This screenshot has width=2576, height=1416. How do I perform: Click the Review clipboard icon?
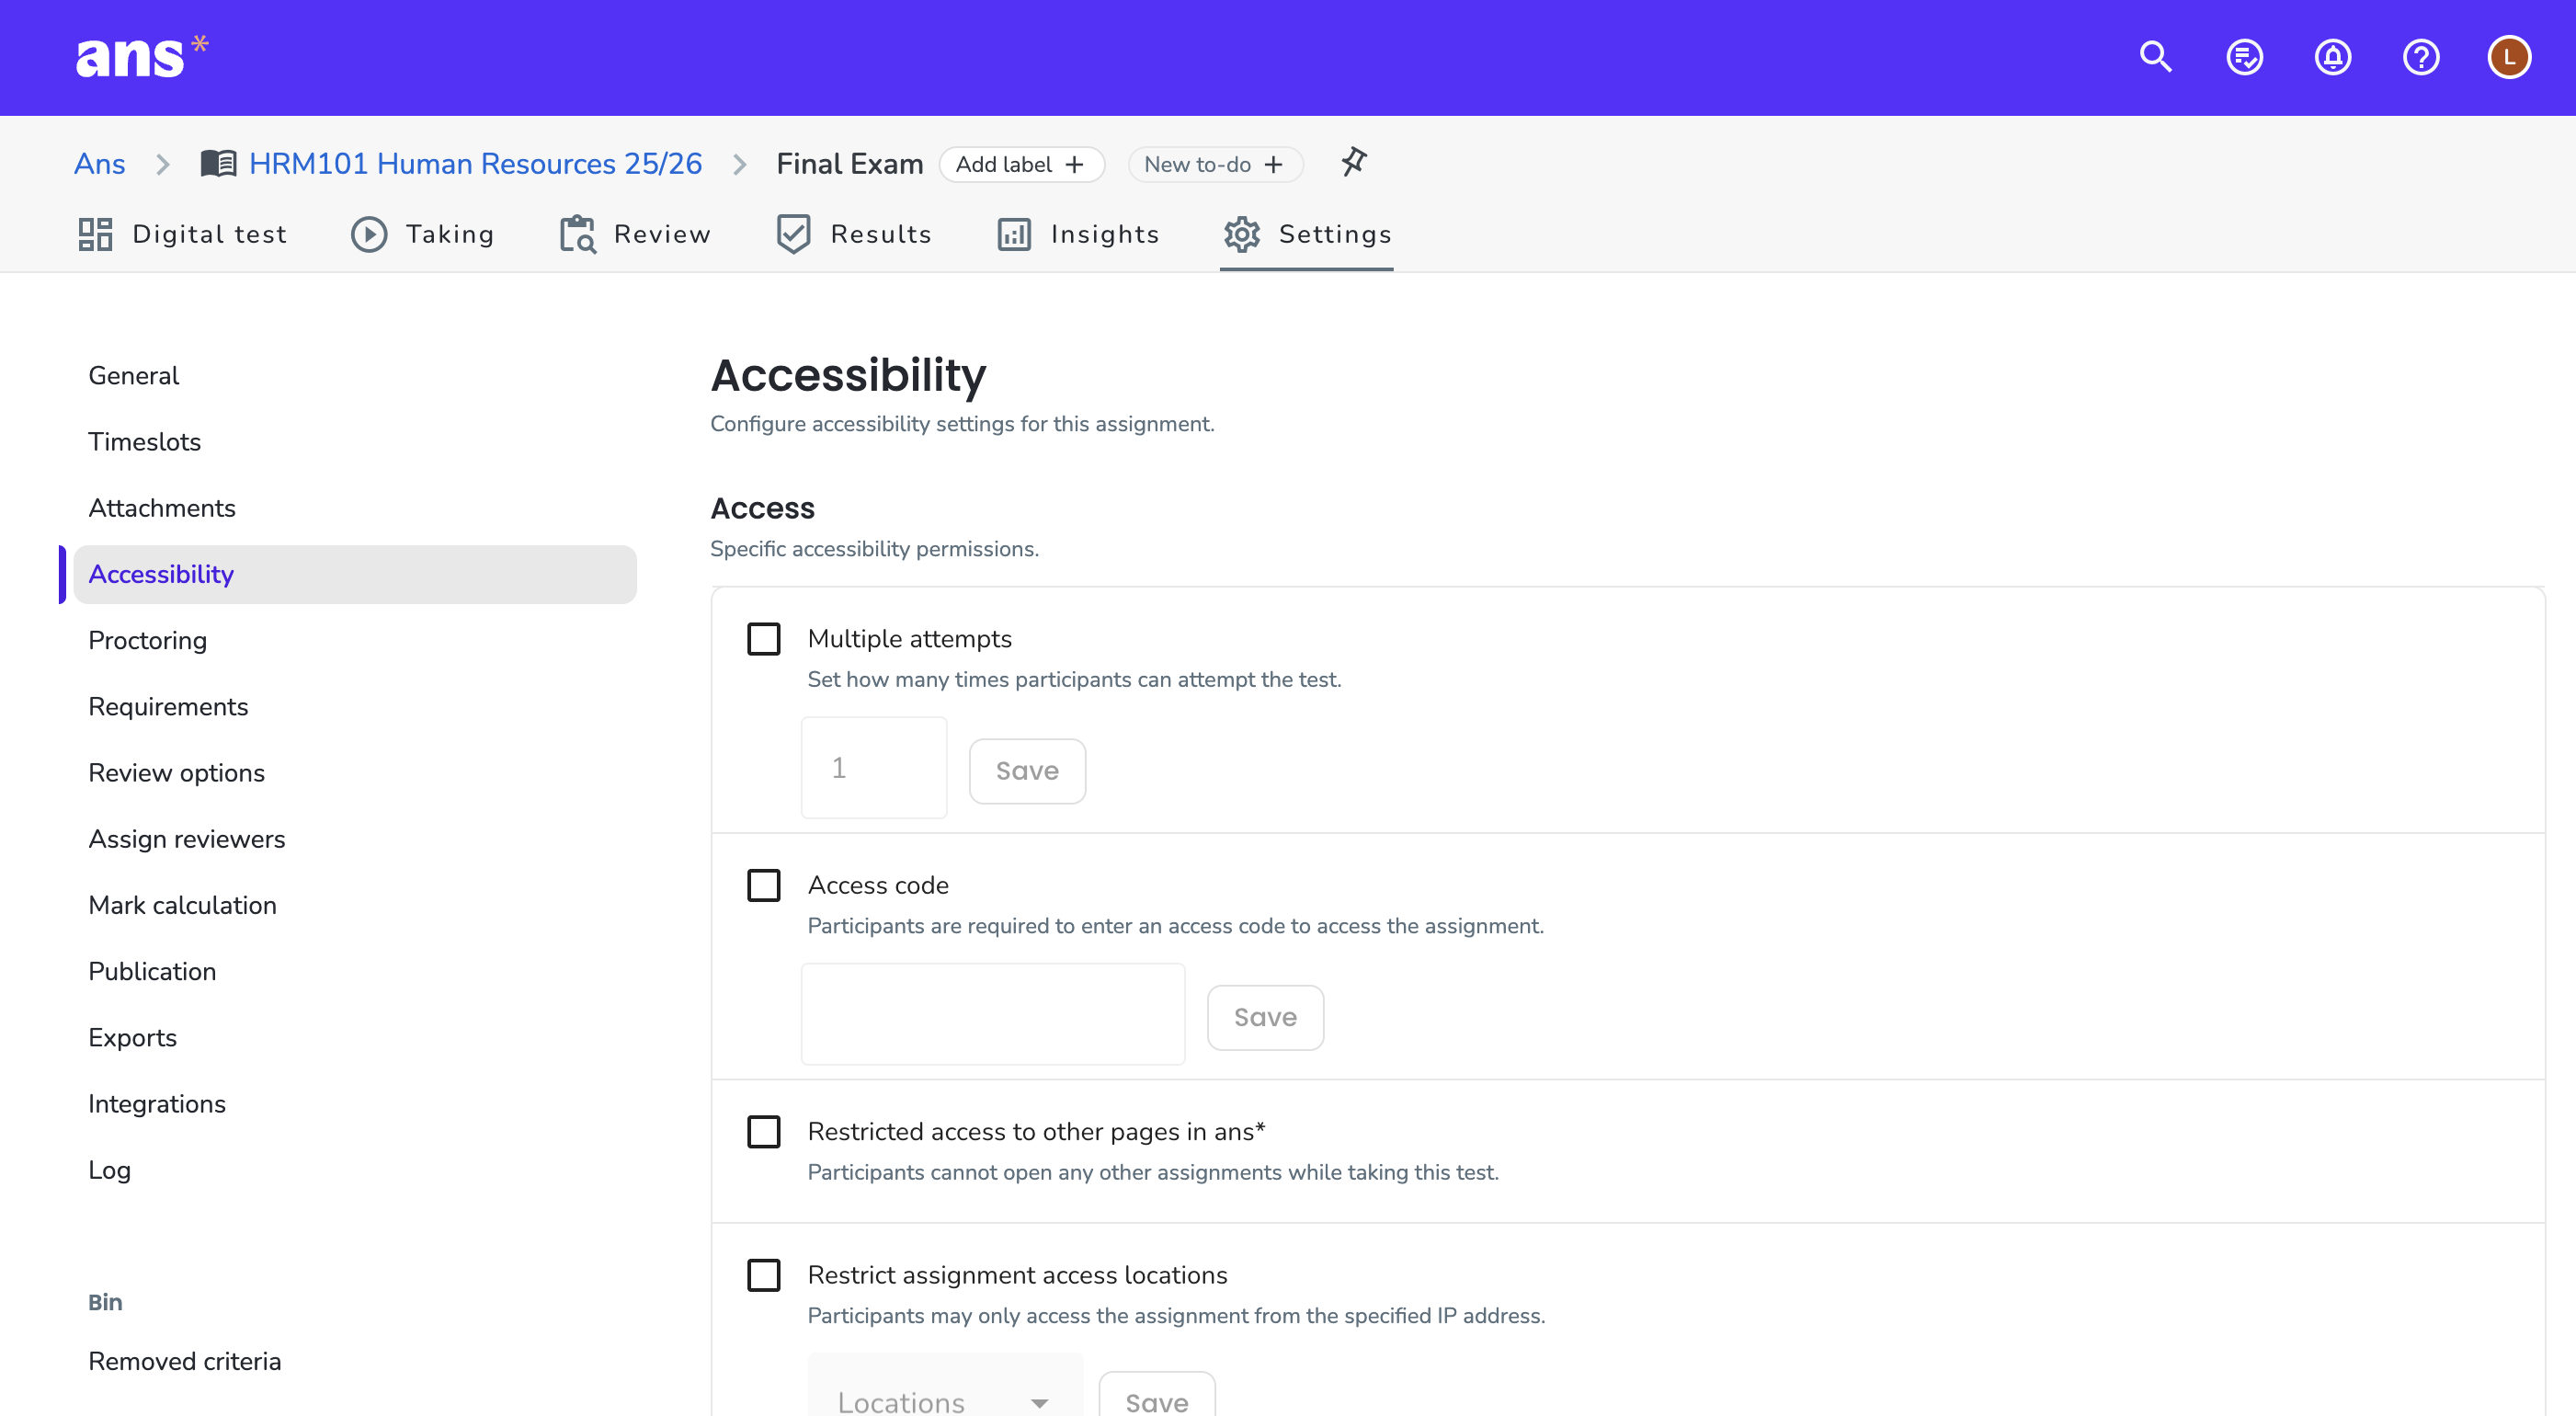[578, 234]
